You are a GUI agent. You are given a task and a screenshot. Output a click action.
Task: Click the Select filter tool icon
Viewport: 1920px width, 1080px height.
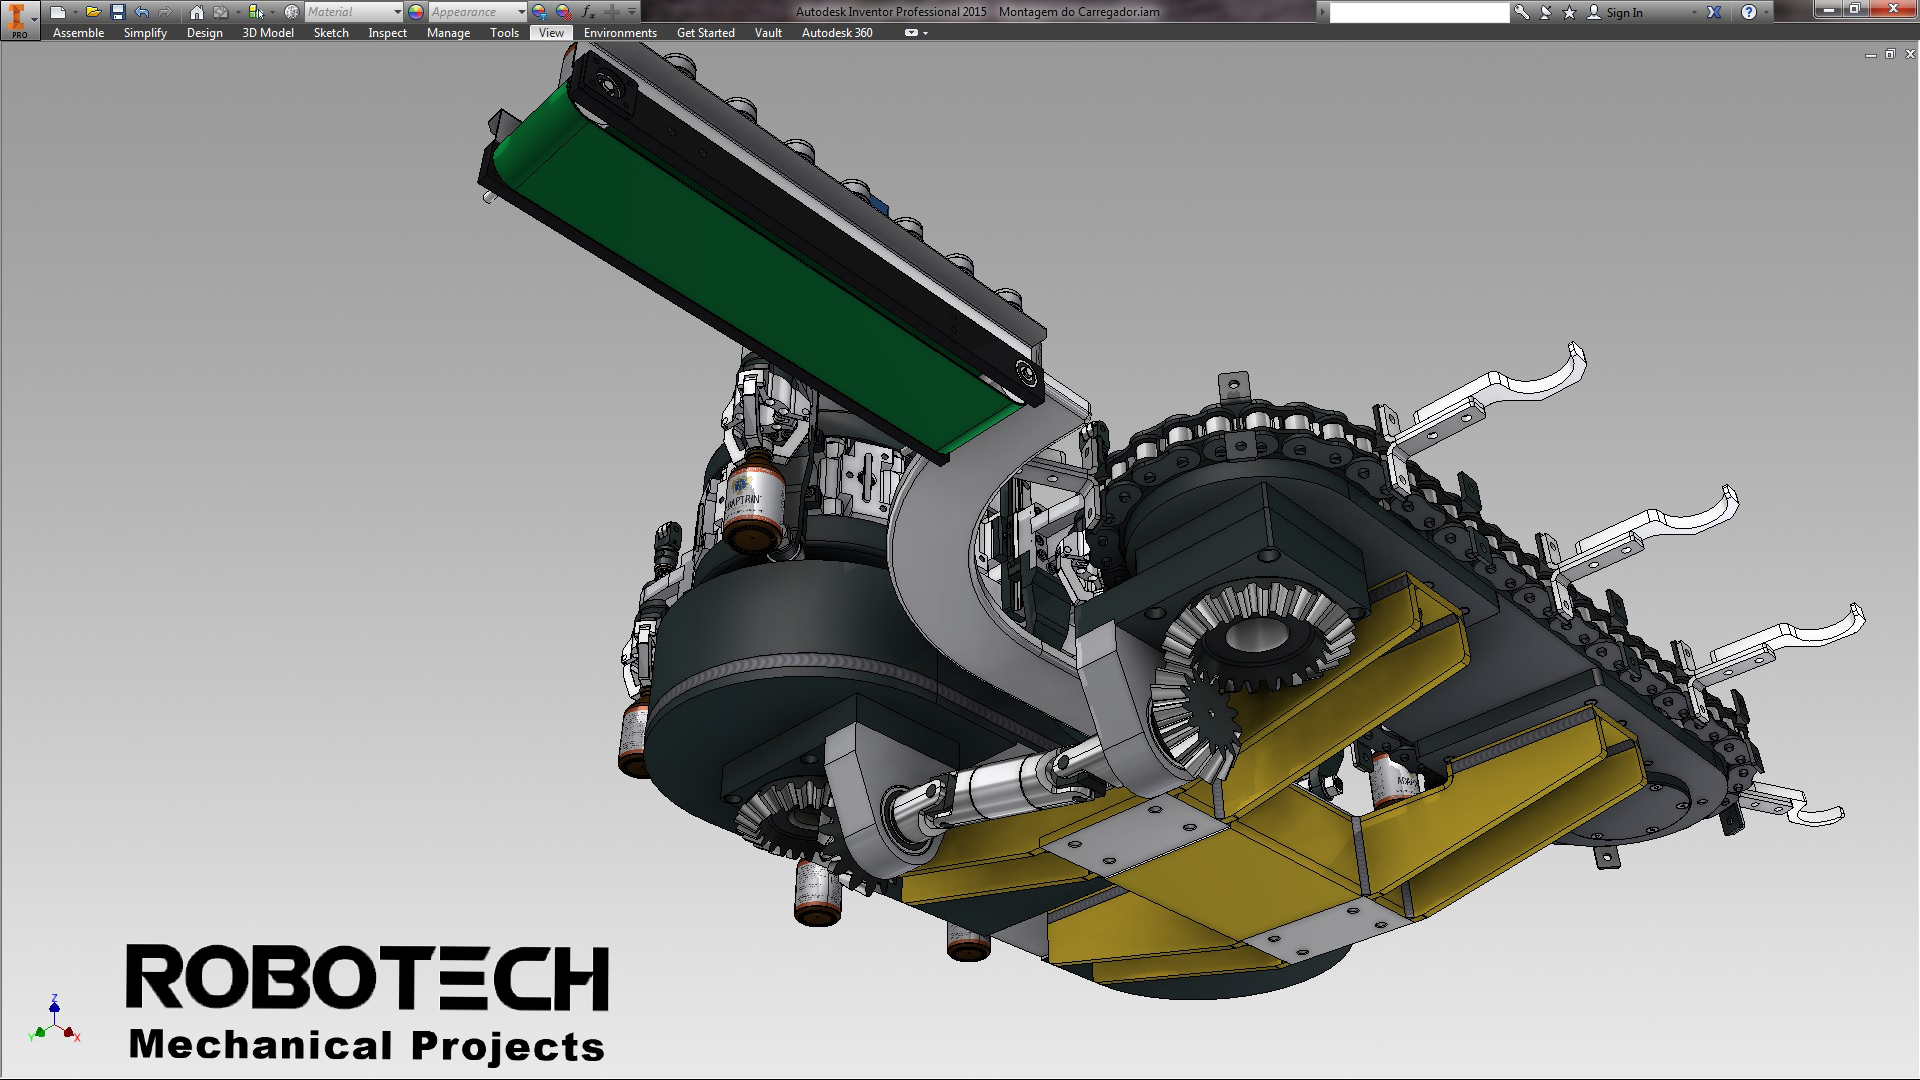pos(256,12)
